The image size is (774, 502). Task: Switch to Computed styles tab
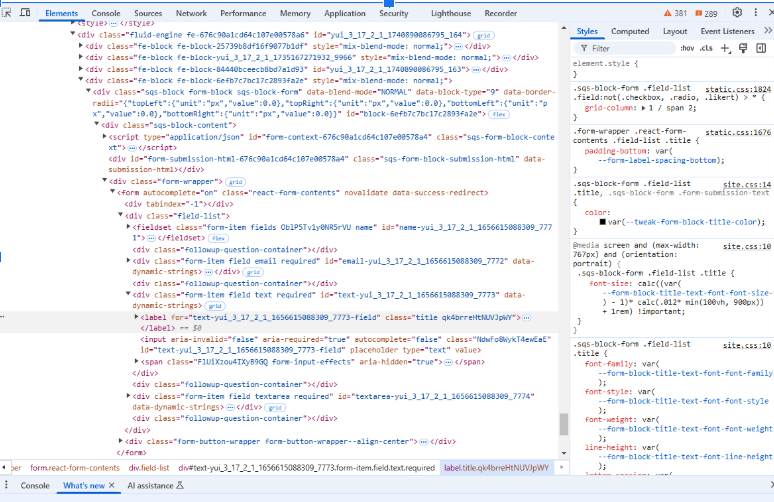[x=630, y=31]
